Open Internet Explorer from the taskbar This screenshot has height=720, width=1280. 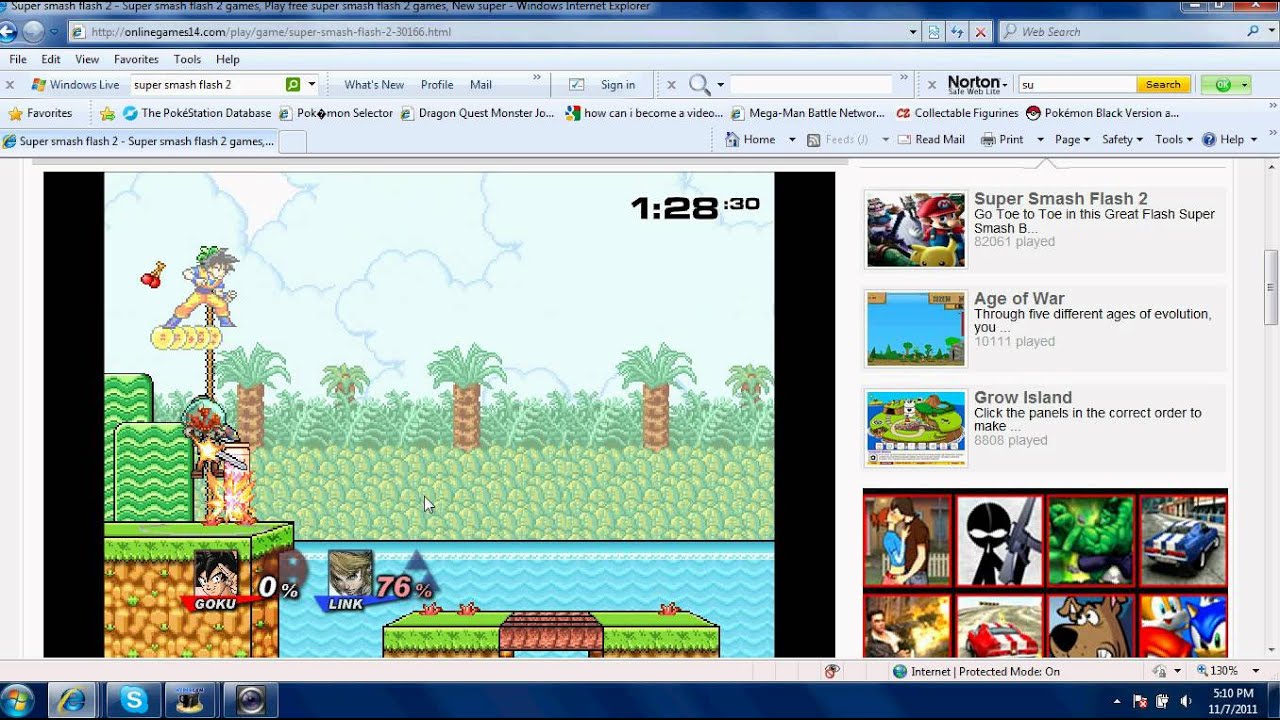pyautogui.click(x=72, y=701)
